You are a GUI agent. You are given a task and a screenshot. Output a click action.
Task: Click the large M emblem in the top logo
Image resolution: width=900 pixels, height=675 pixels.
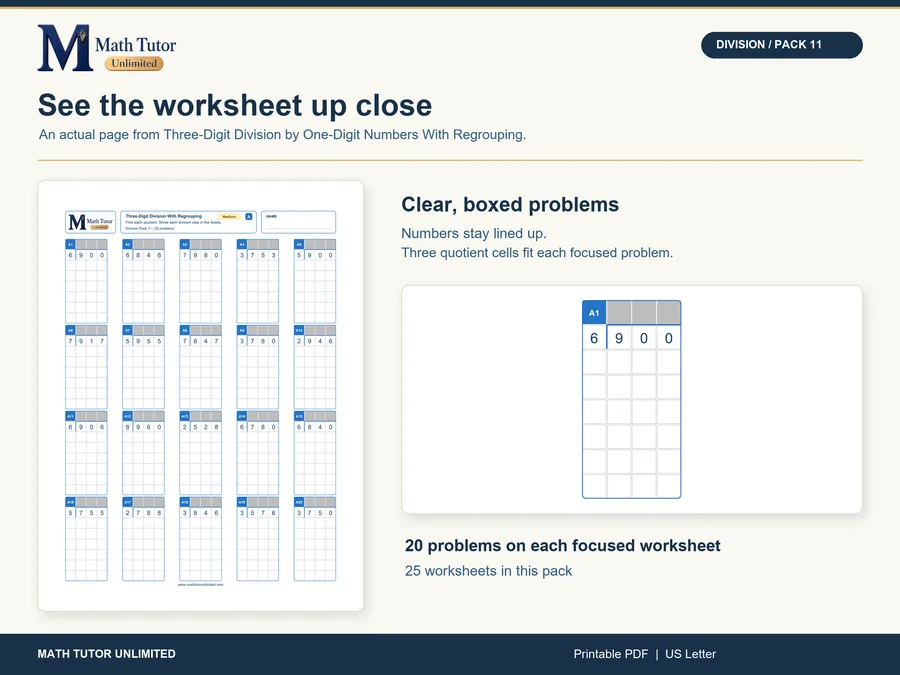click(65, 48)
